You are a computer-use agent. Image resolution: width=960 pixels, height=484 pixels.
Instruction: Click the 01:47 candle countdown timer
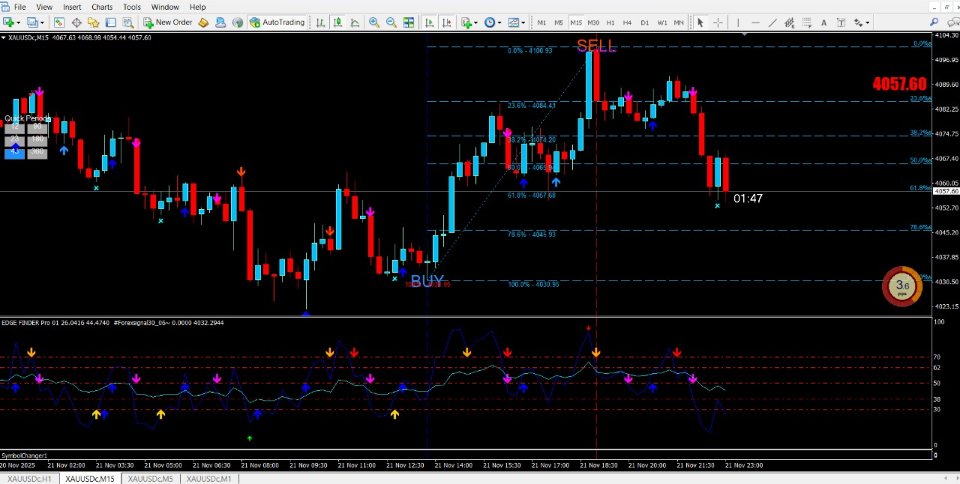point(748,198)
